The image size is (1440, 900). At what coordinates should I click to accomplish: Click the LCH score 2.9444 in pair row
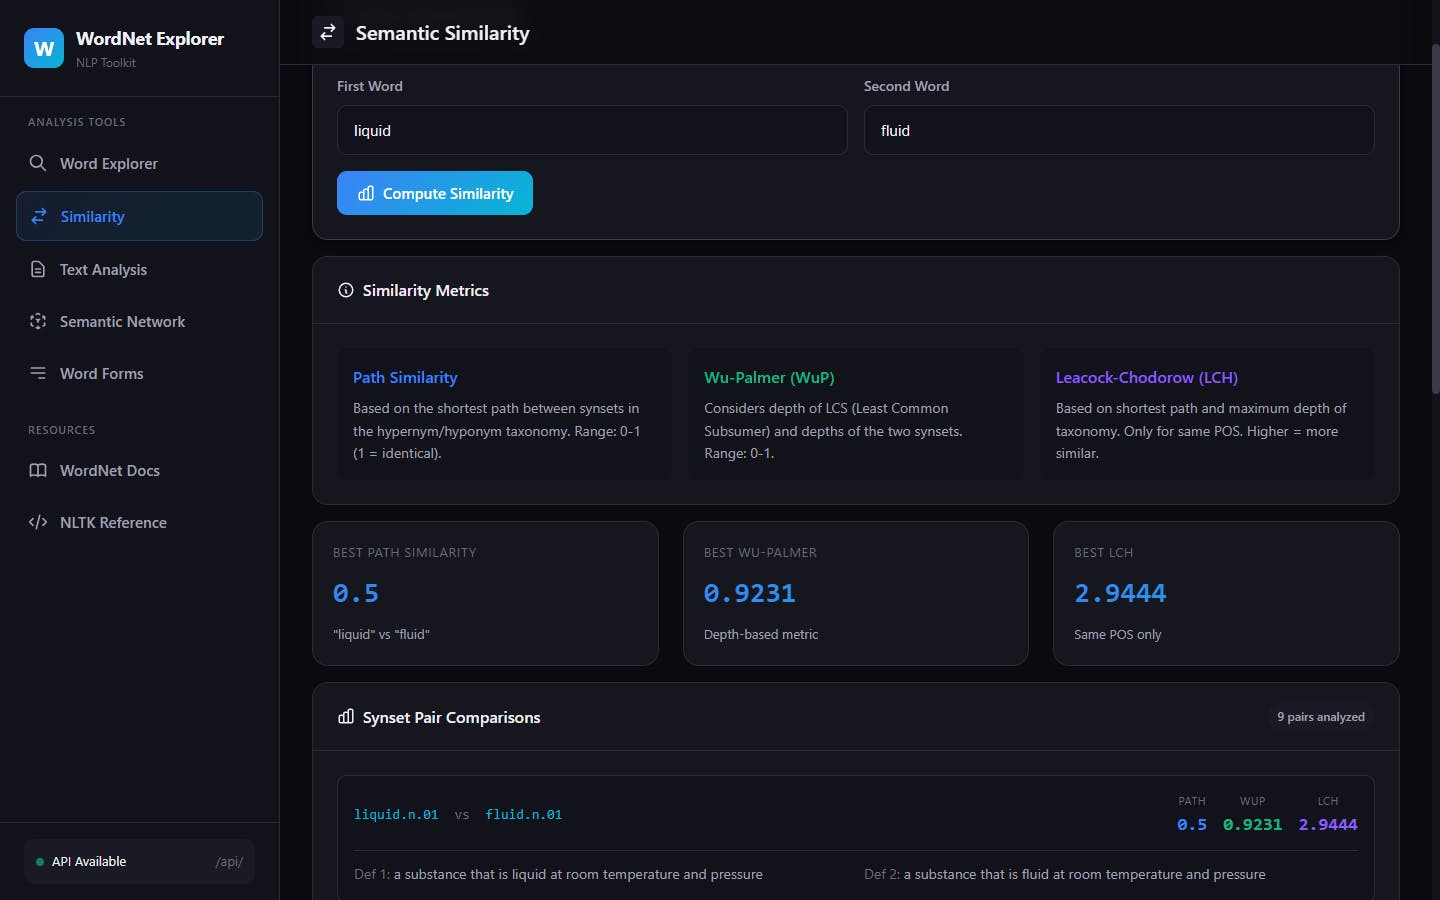(x=1328, y=825)
